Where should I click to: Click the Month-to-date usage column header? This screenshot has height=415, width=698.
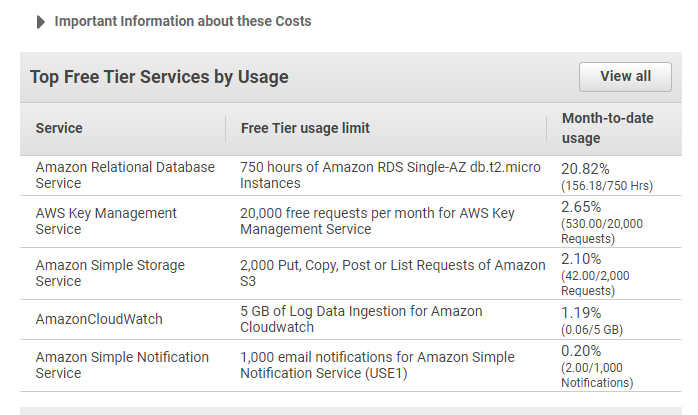pyautogui.click(x=607, y=128)
